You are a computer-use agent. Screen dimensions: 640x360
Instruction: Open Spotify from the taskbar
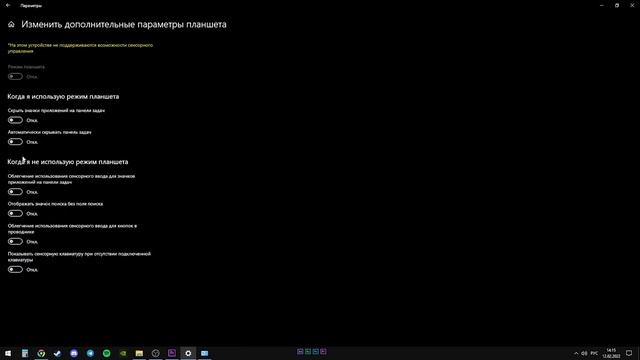[107, 353]
